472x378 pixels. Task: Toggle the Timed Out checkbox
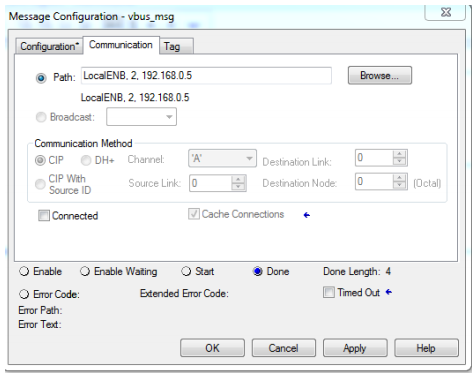tap(329, 292)
